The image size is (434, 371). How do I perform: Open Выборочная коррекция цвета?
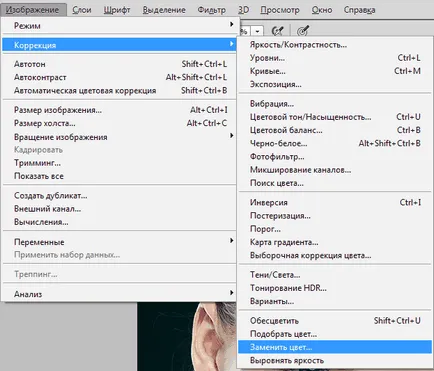point(335,255)
